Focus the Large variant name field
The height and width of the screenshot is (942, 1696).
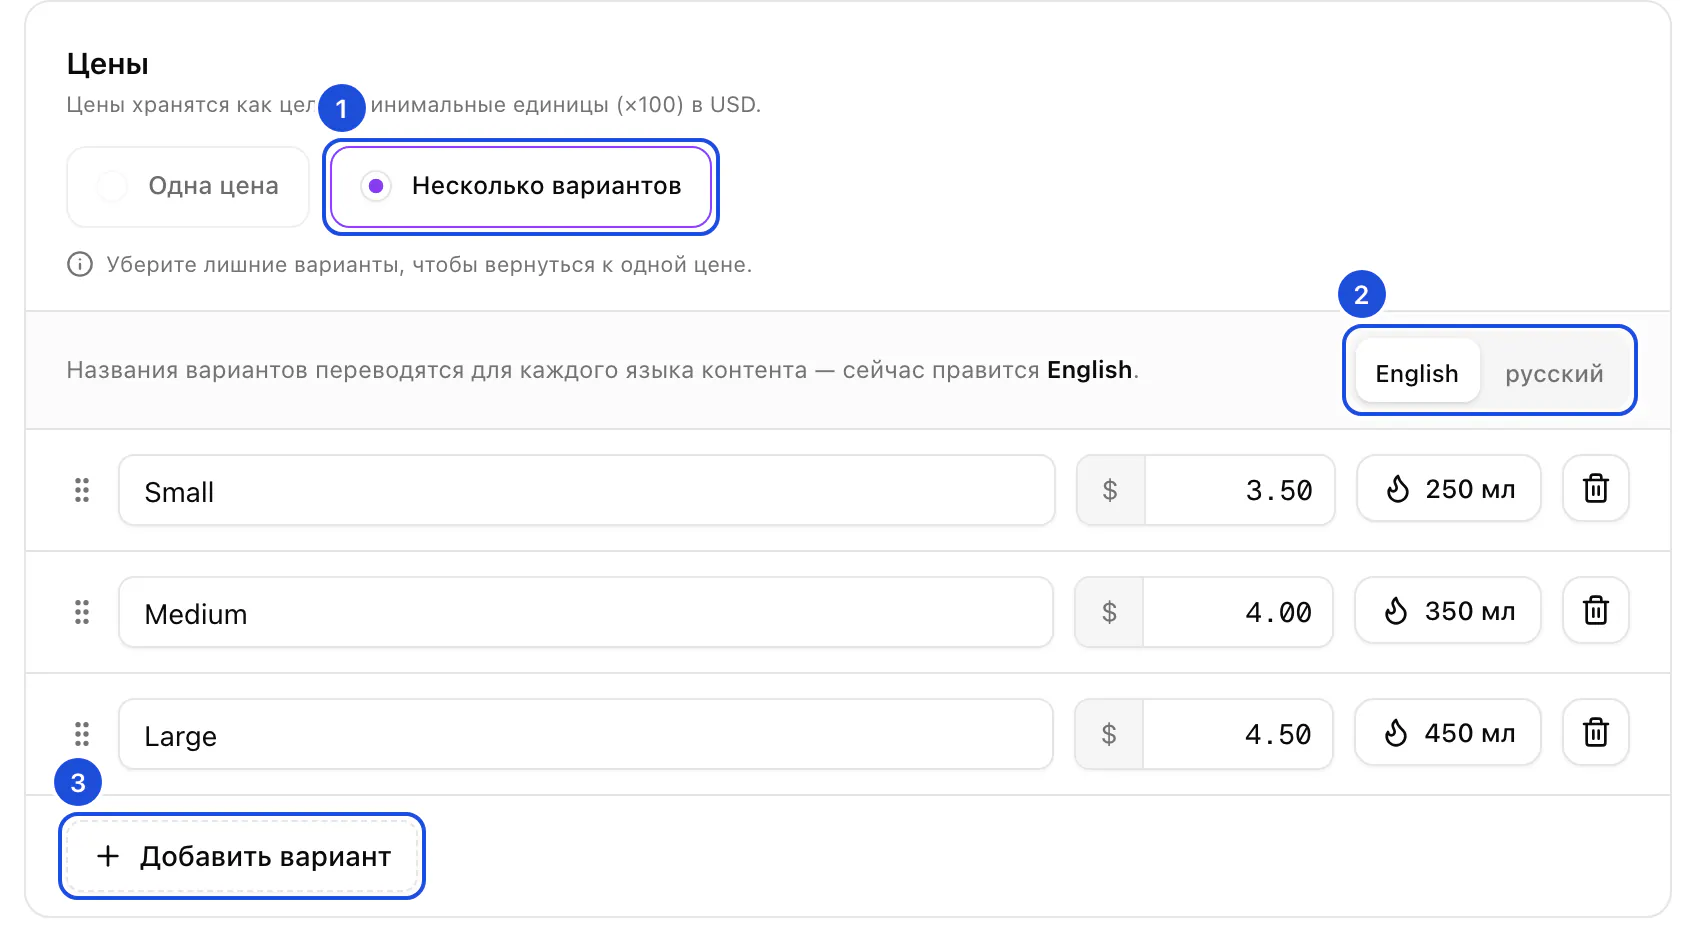click(586, 734)
